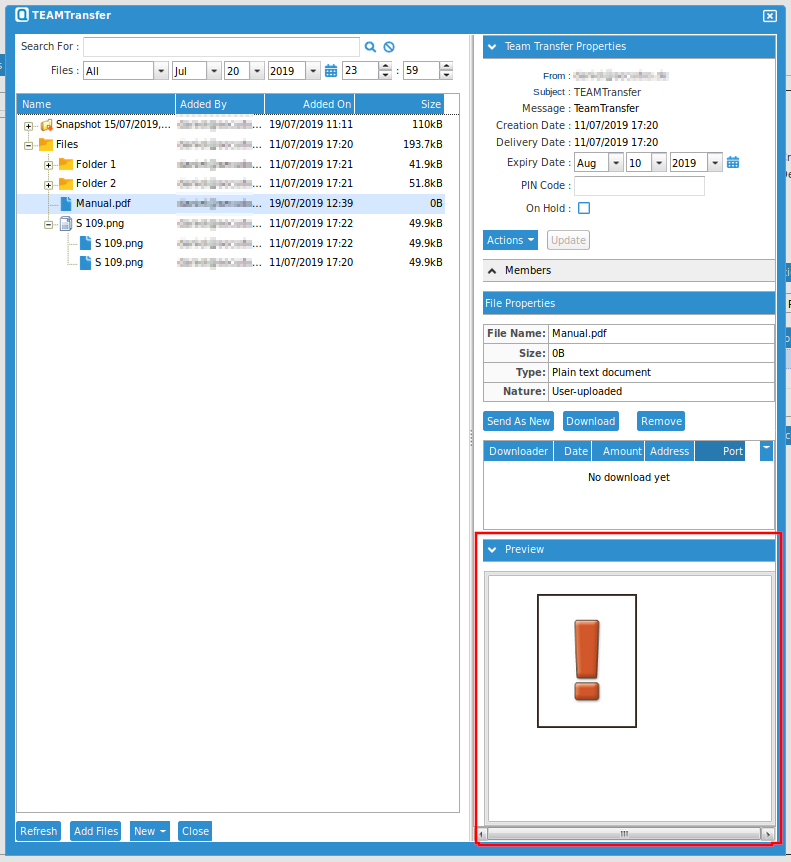
Task: Click the preview horizontal scrollbar thumb
Action: pyautogui.click(x=624, y=833)
